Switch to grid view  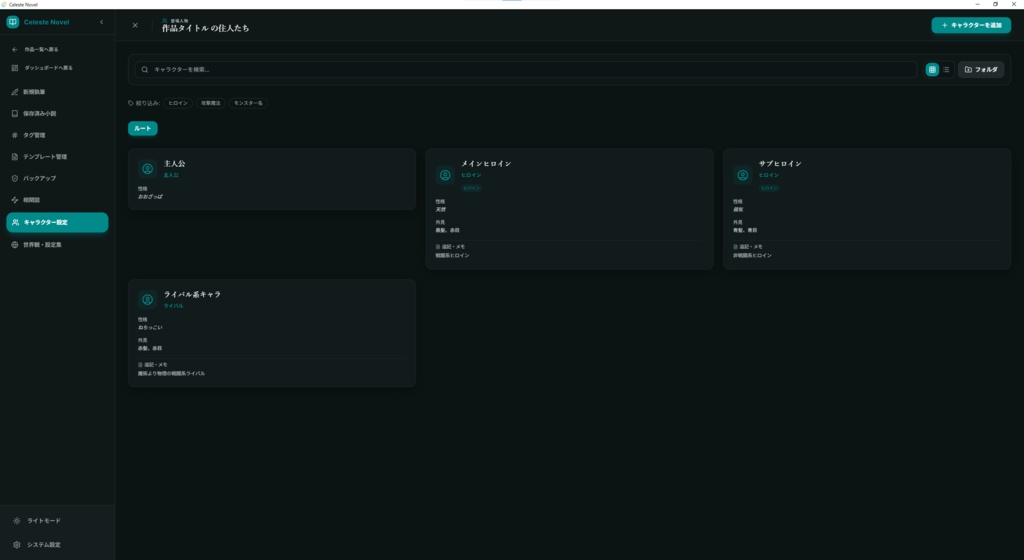click(932, 69)
